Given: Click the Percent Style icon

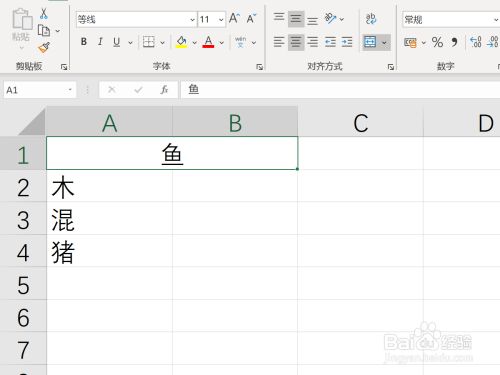Looking at the screenshot, I should pyautogui.click(x=437, y=42).
